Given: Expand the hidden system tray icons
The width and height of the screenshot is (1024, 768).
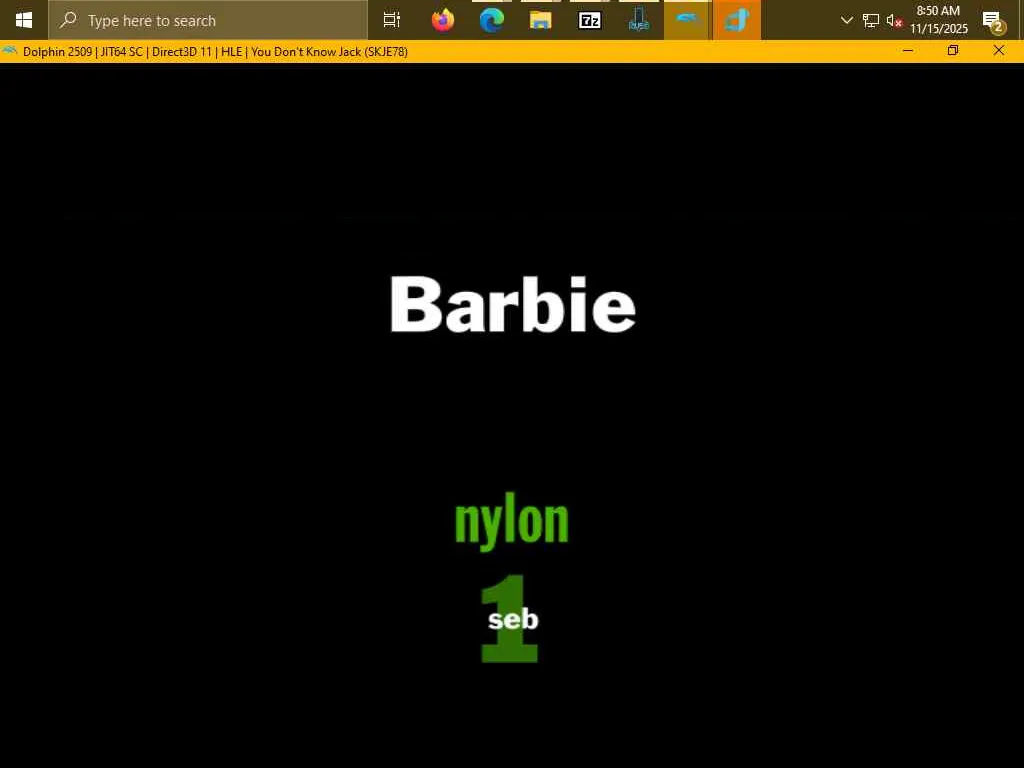Looking at the screenshot, I should pos(846,20).
